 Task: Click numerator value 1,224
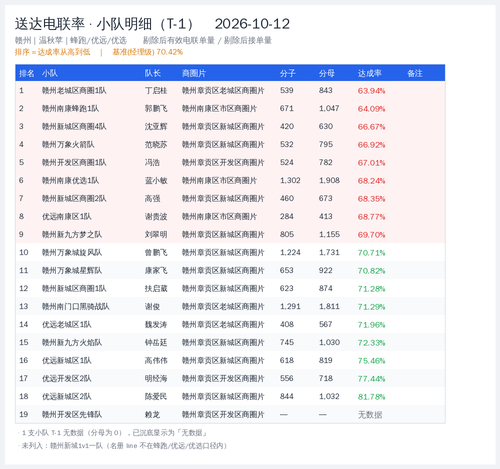pyautogui.click(x=290, y=252)
